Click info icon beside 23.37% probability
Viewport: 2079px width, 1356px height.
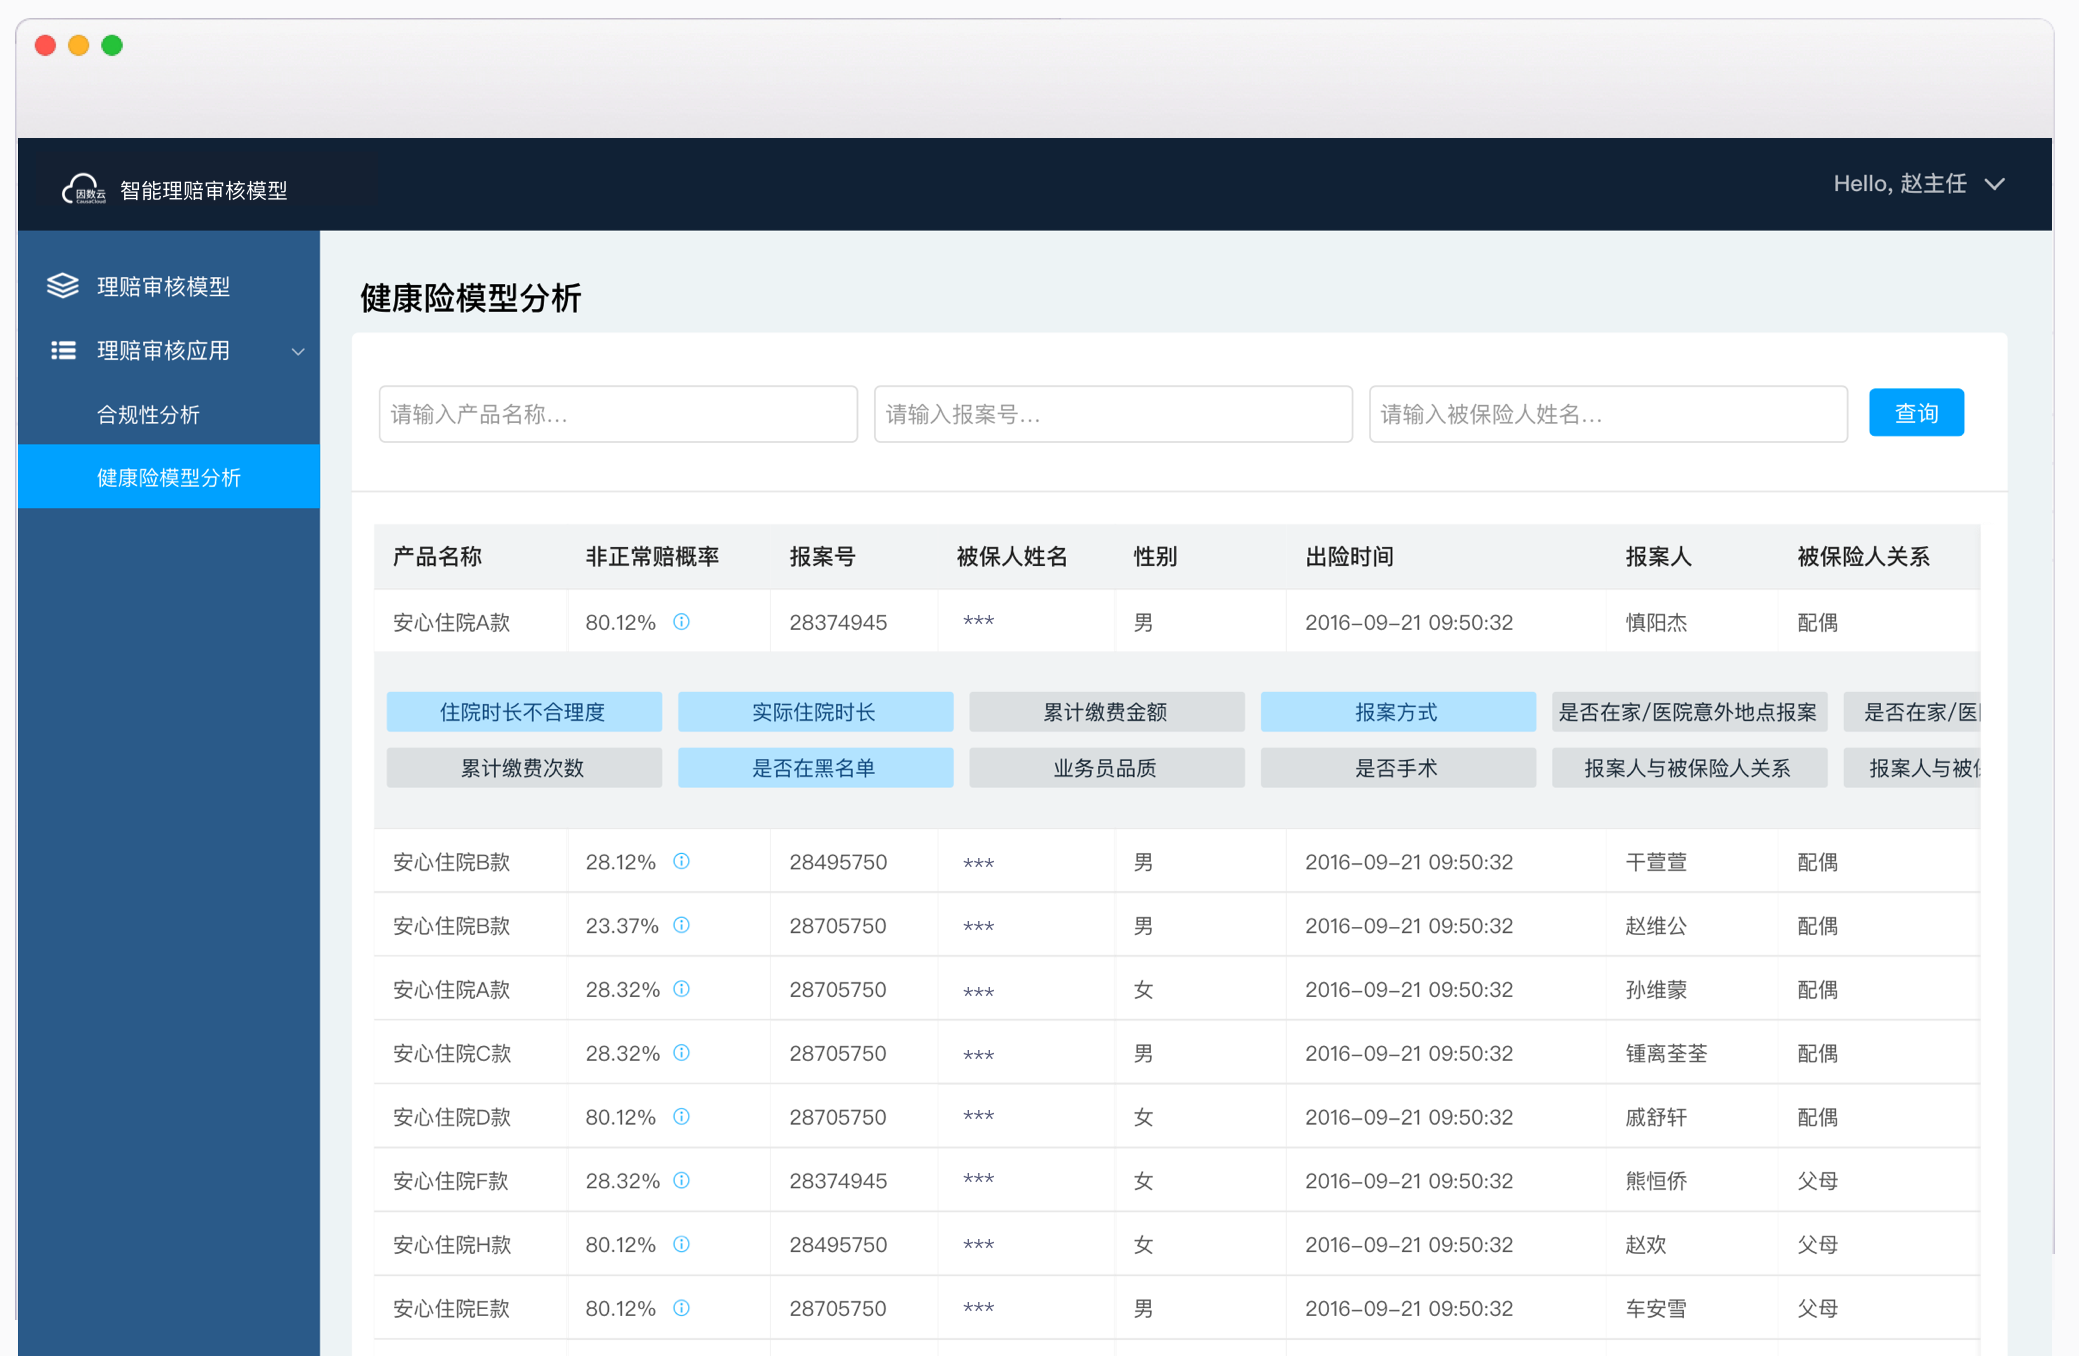point(681,925)
